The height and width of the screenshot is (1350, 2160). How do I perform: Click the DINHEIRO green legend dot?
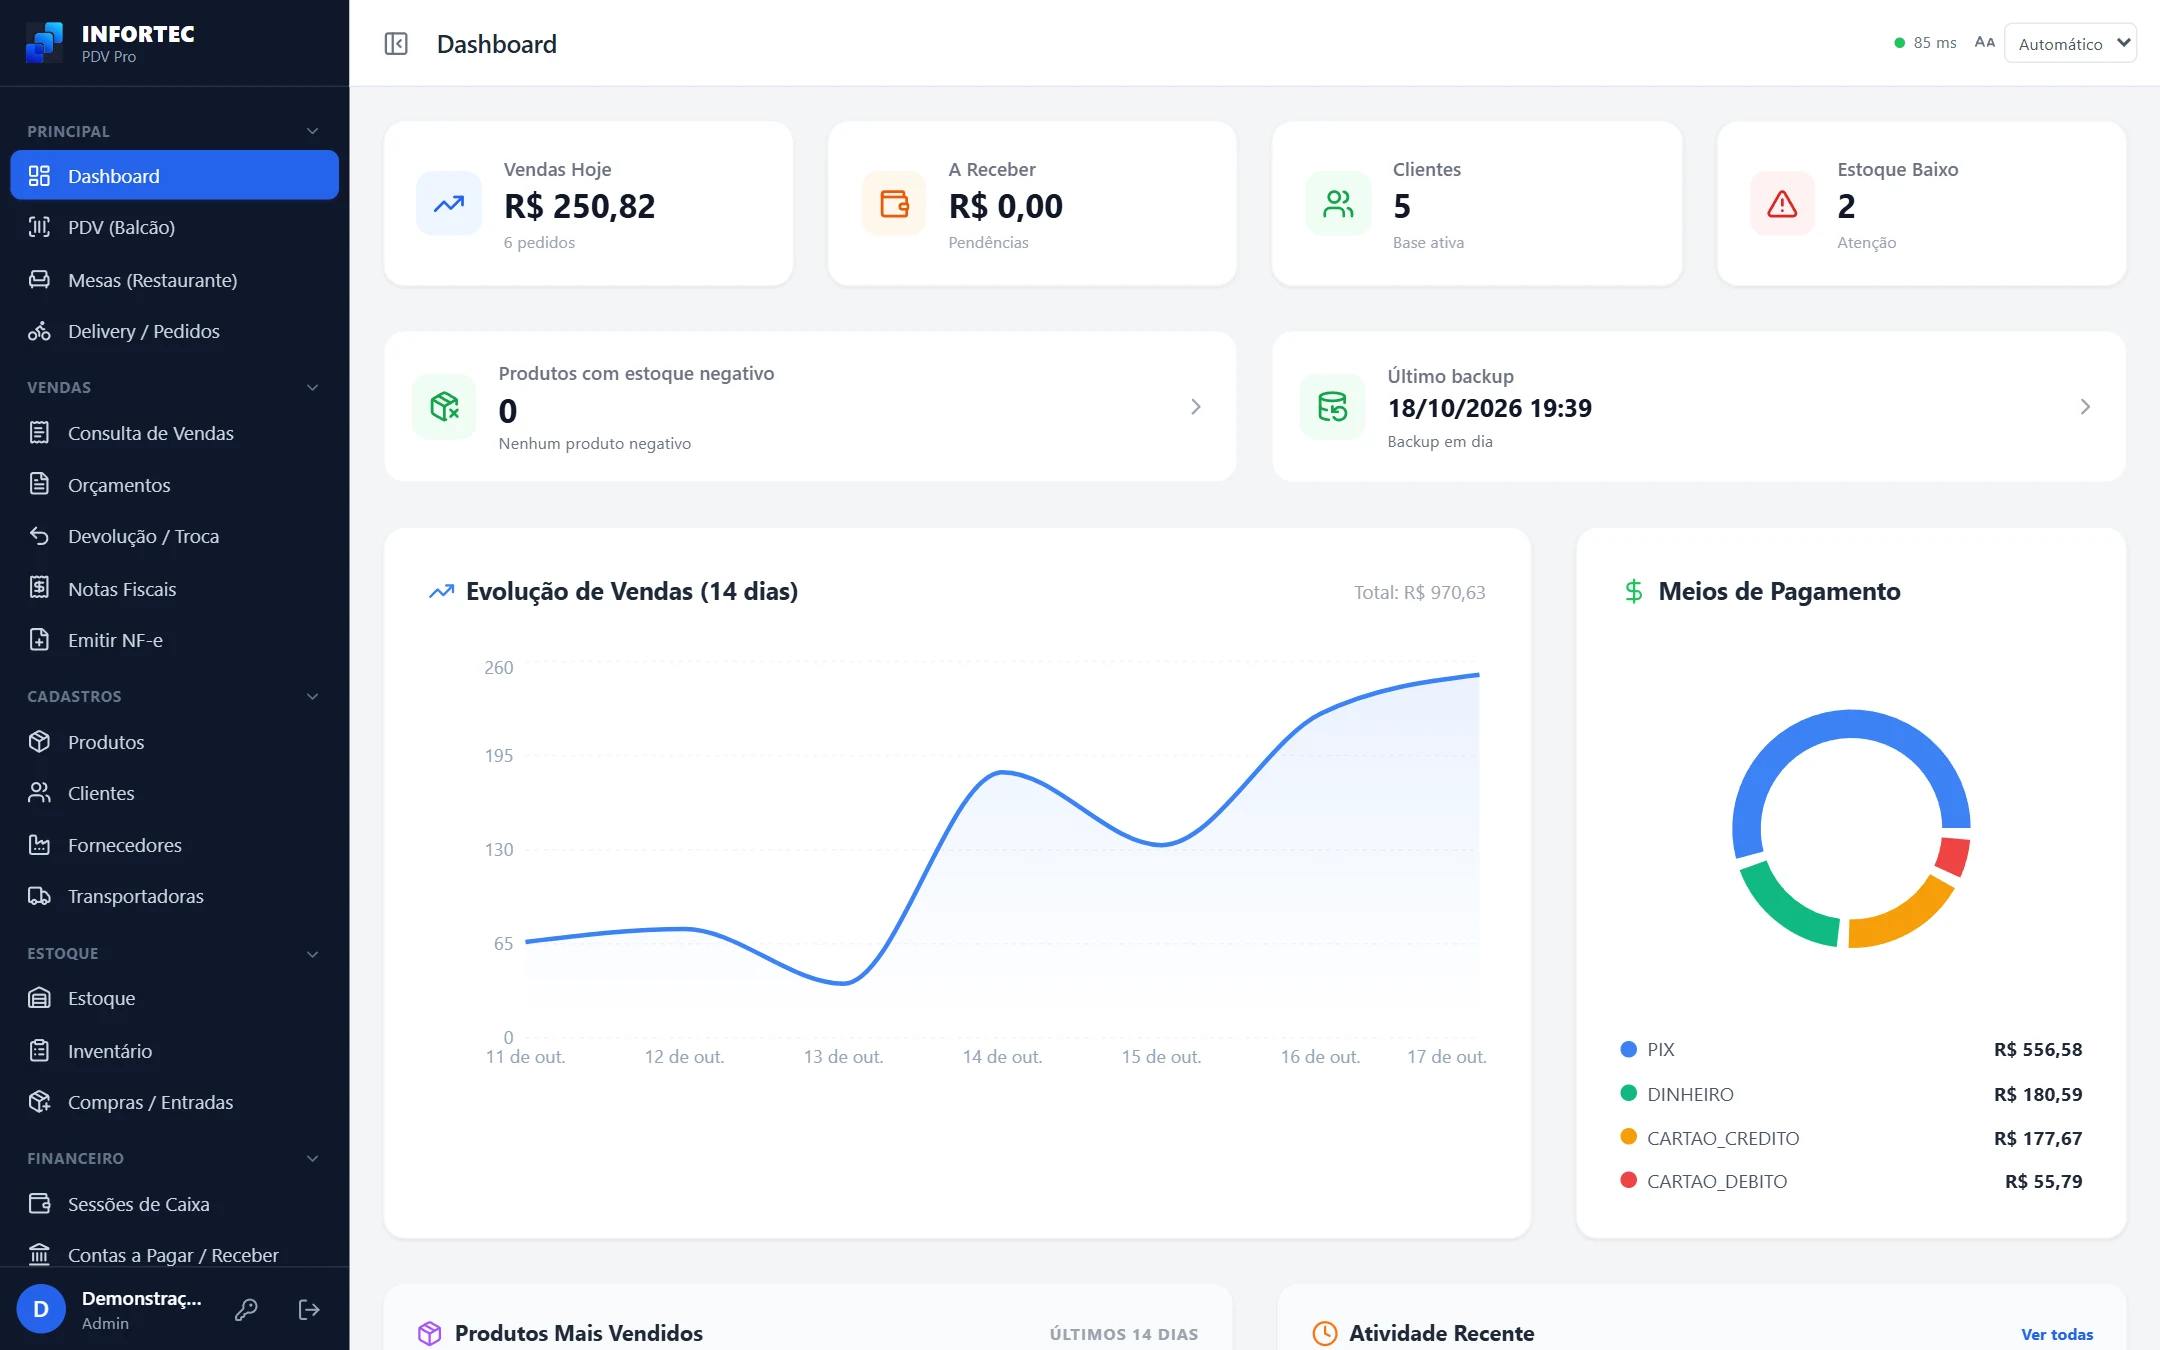[x=1628, y=1093]
